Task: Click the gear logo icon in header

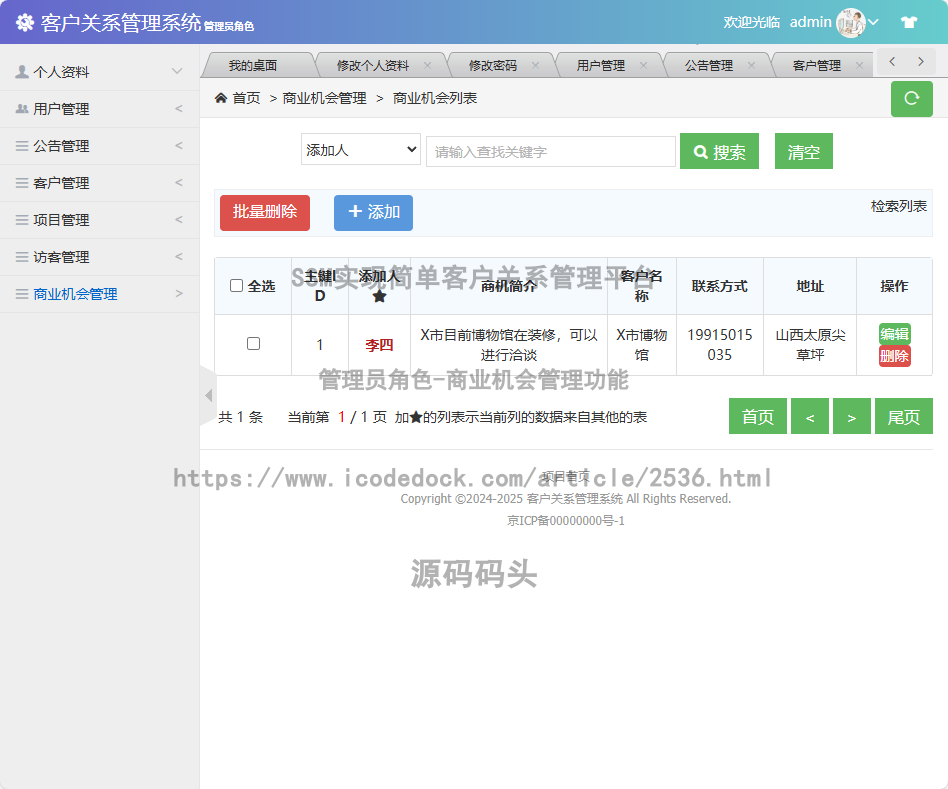Action: pos(25,22)
